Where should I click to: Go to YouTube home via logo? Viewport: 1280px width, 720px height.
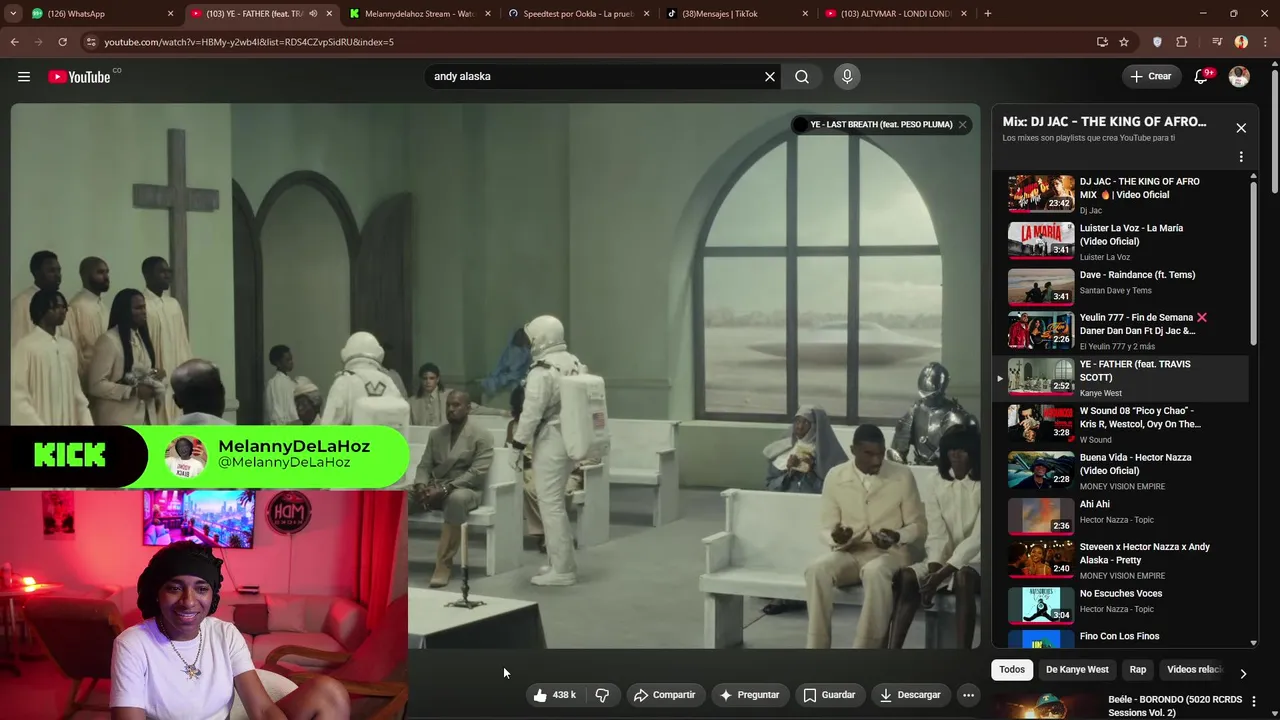(79, 76)
